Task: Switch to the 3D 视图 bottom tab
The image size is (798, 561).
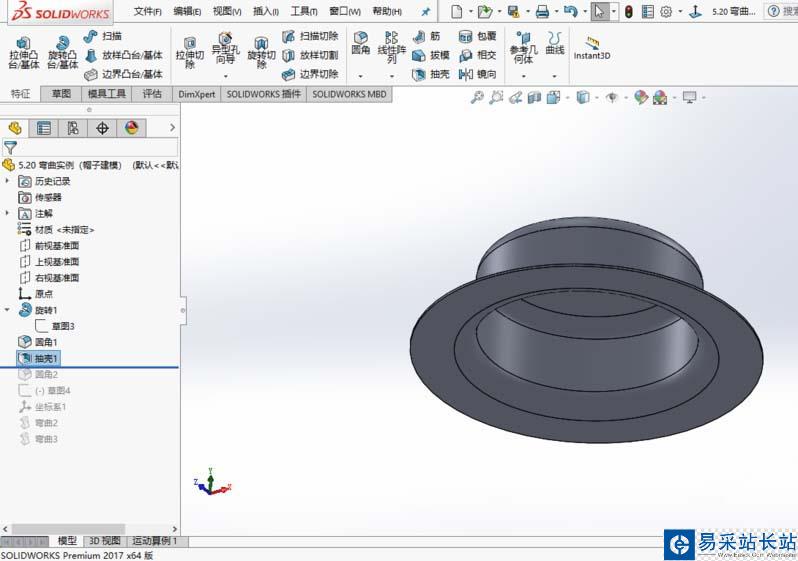Action: [x=105, y=541]
